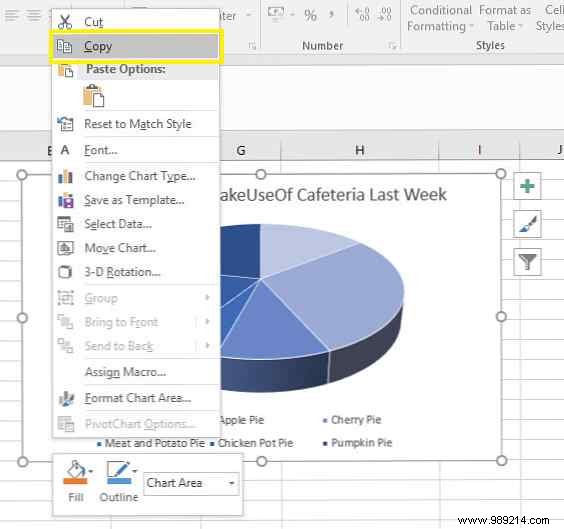Click the lightest blue top pie slice

[x=299, y=248]
